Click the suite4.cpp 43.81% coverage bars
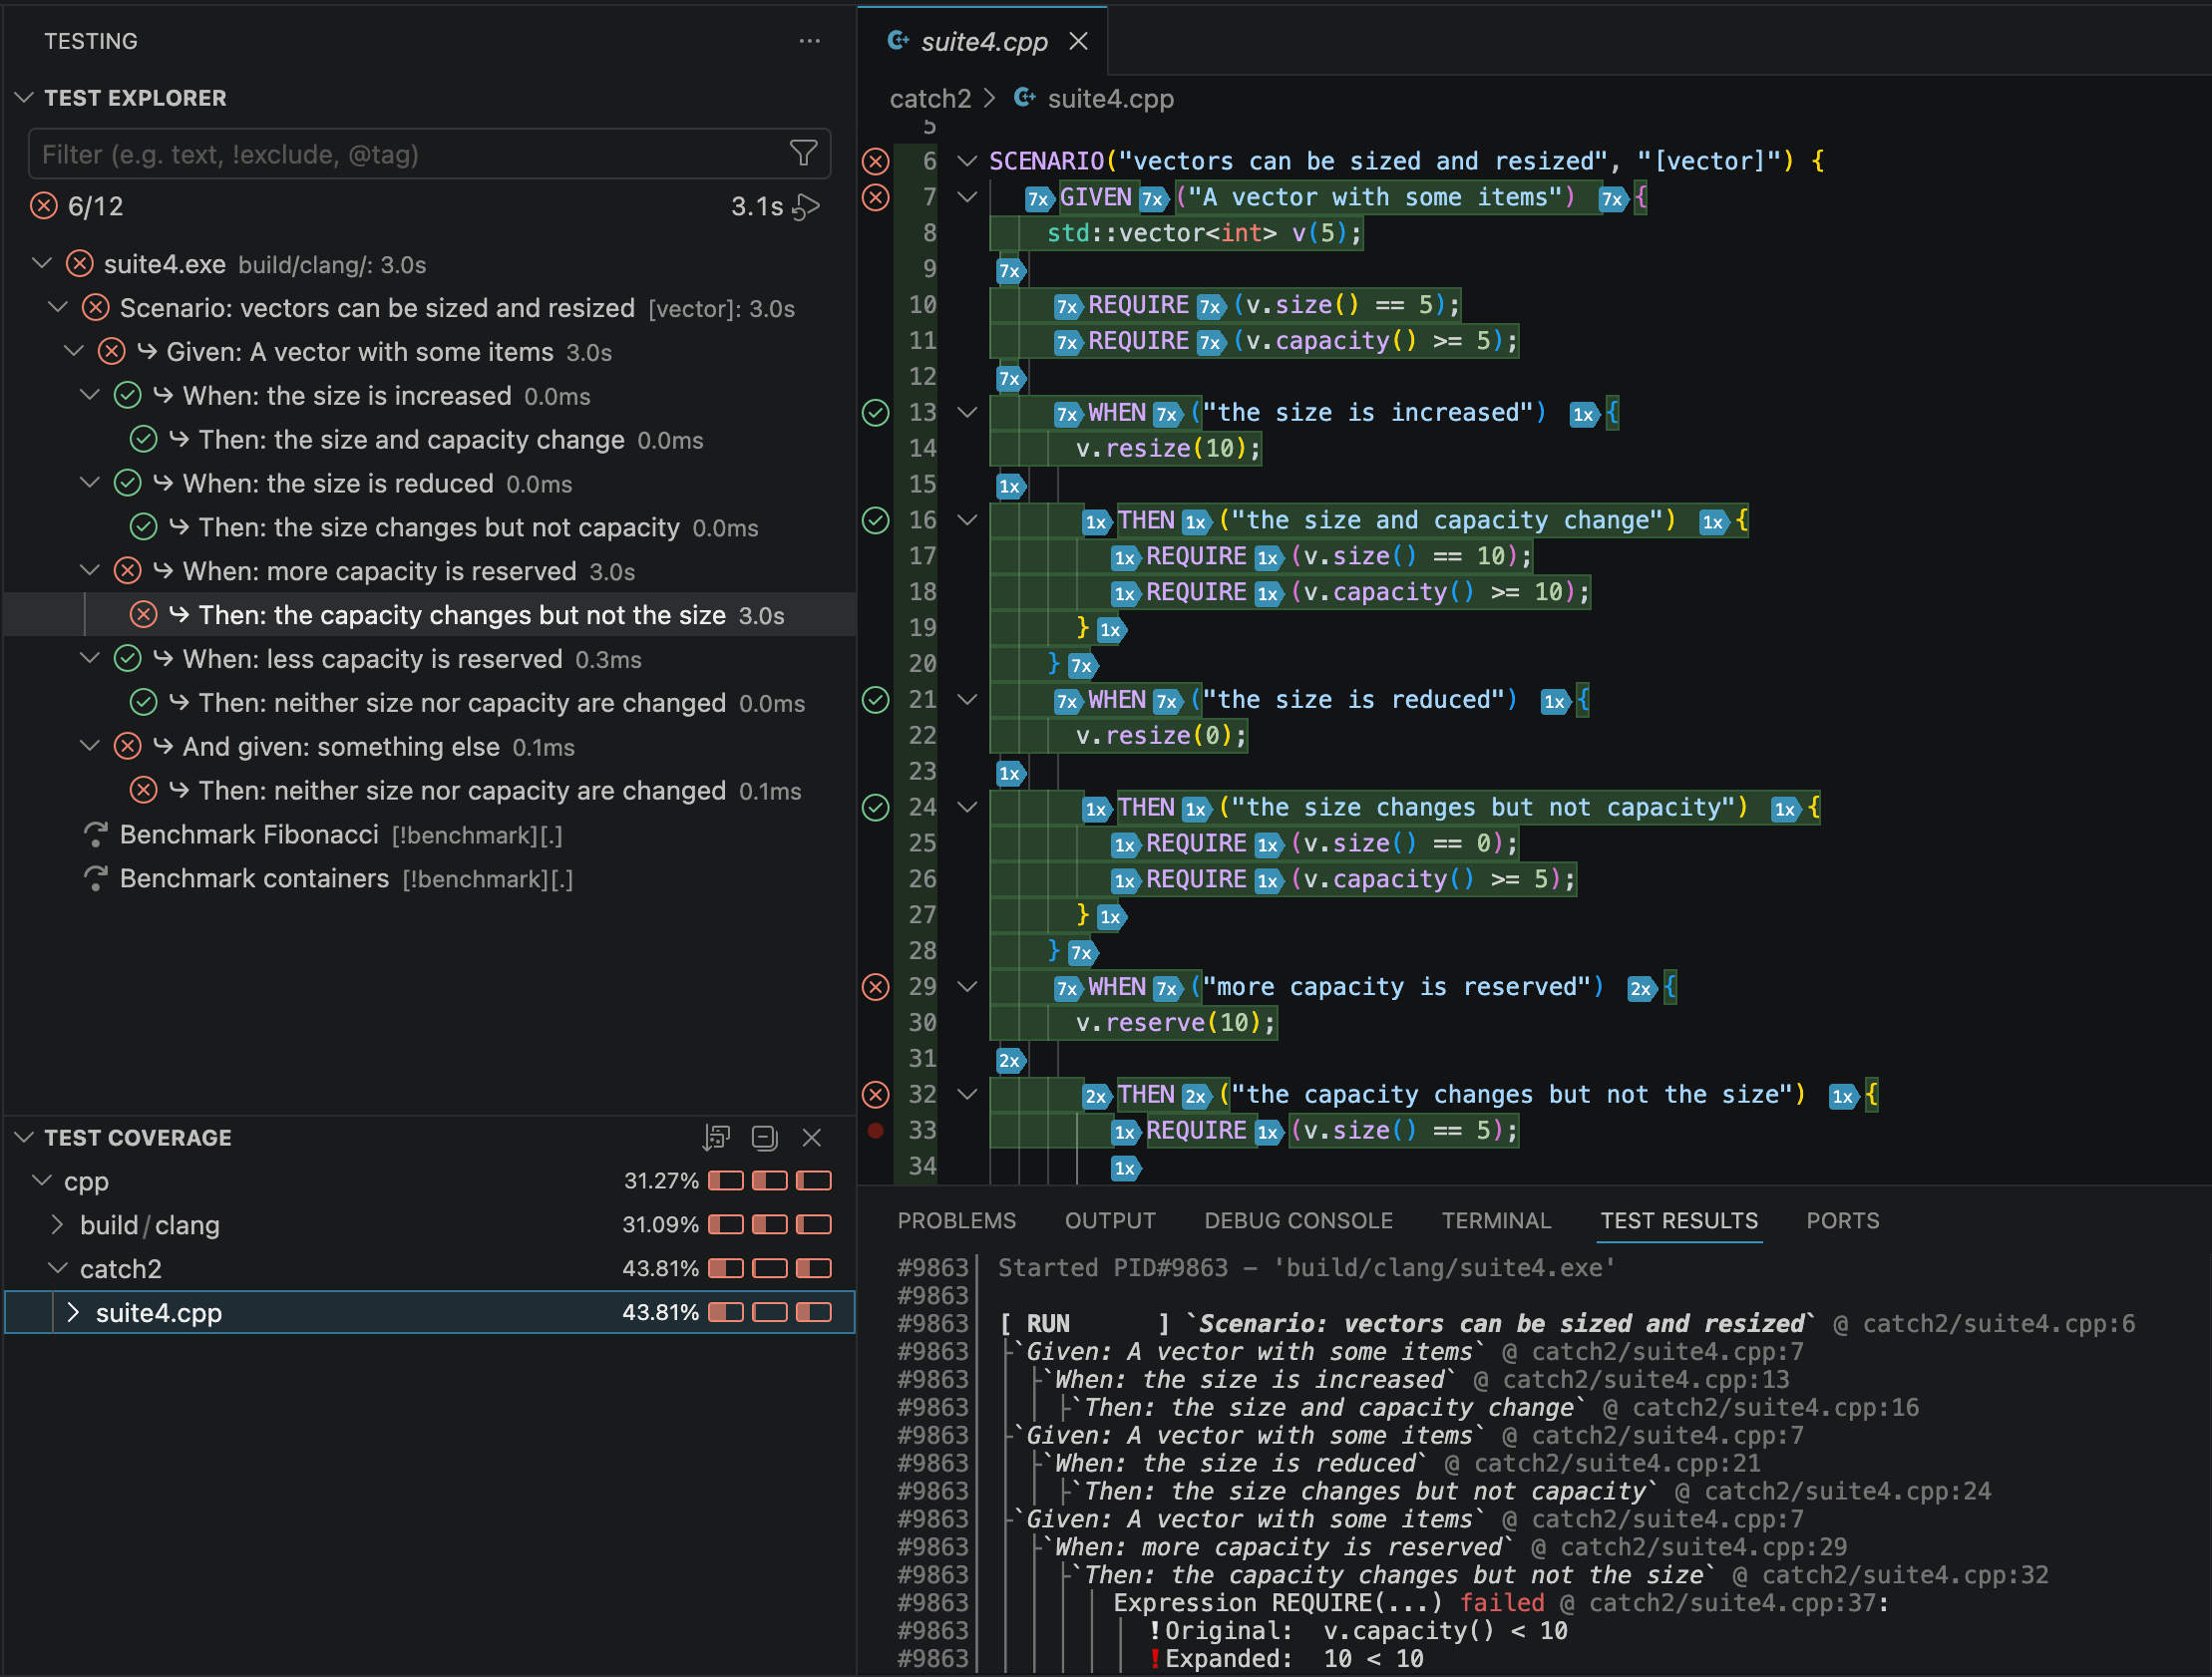 tap(769, 1312)
